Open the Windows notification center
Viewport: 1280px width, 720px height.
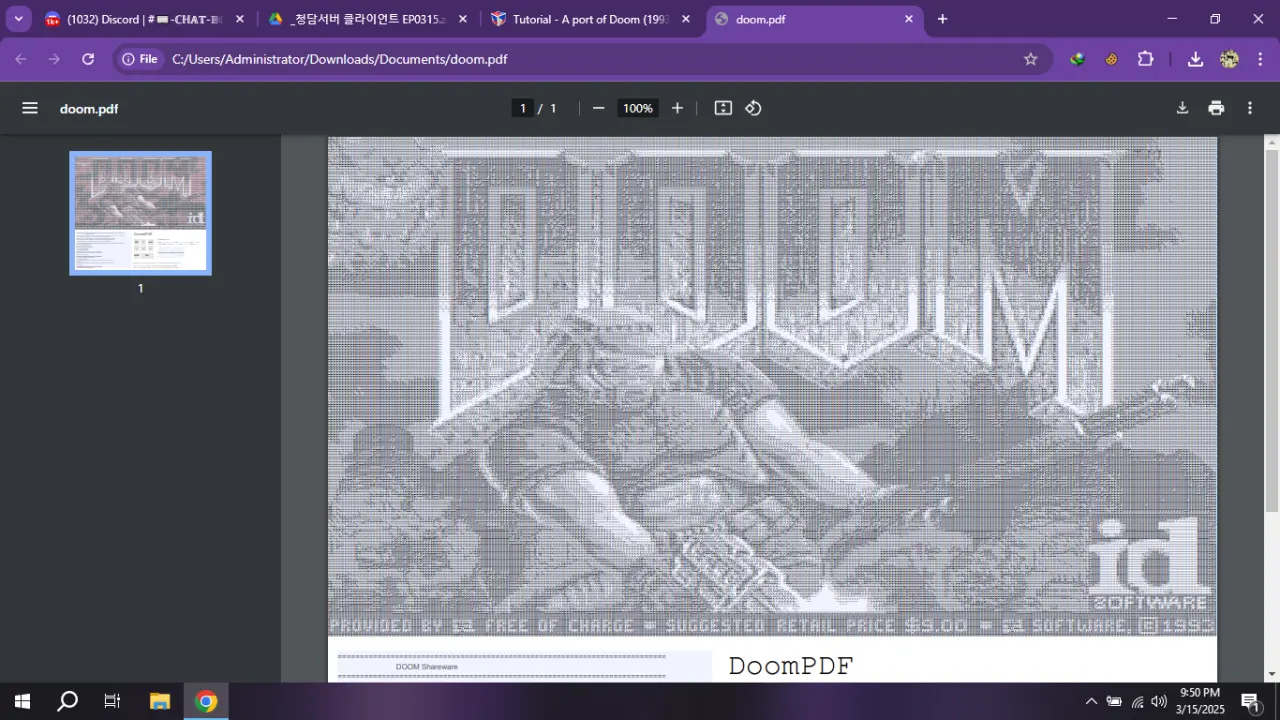click(1250, 701)
